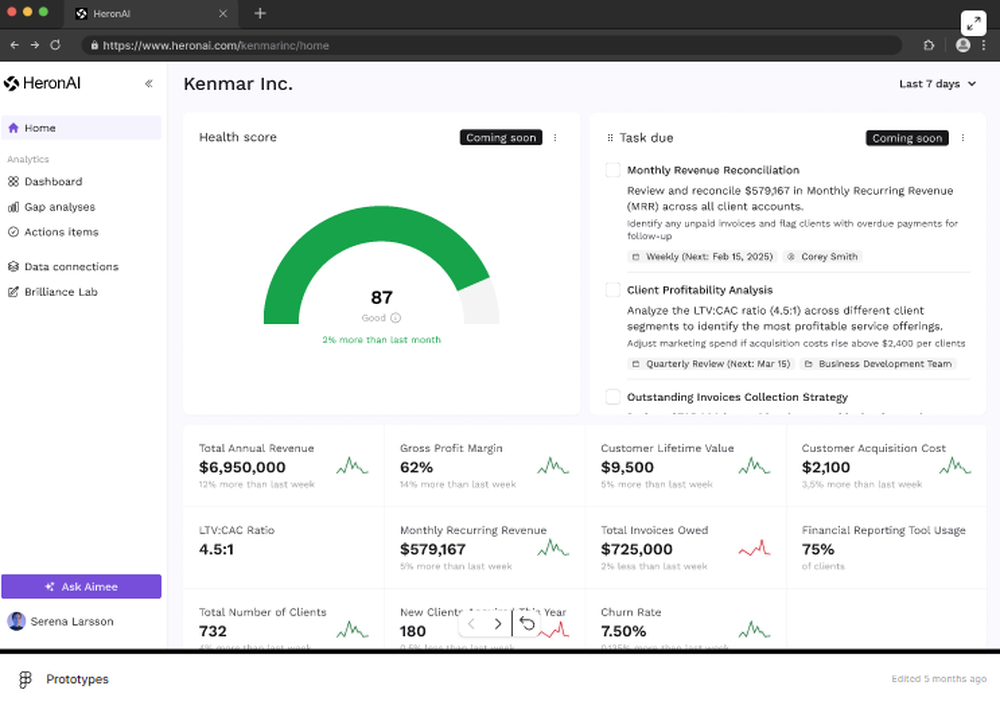Click the HeronAI logo

click(42, 82)
